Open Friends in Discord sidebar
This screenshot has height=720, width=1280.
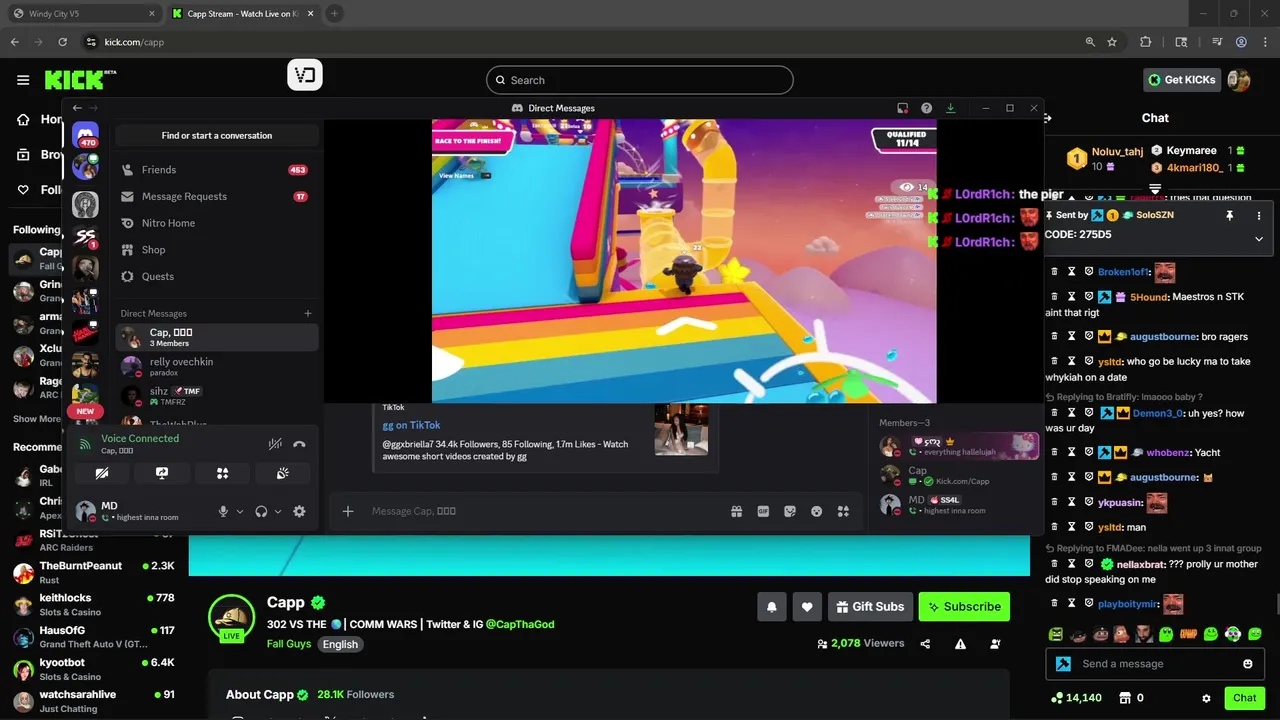(x=216, y=170)
